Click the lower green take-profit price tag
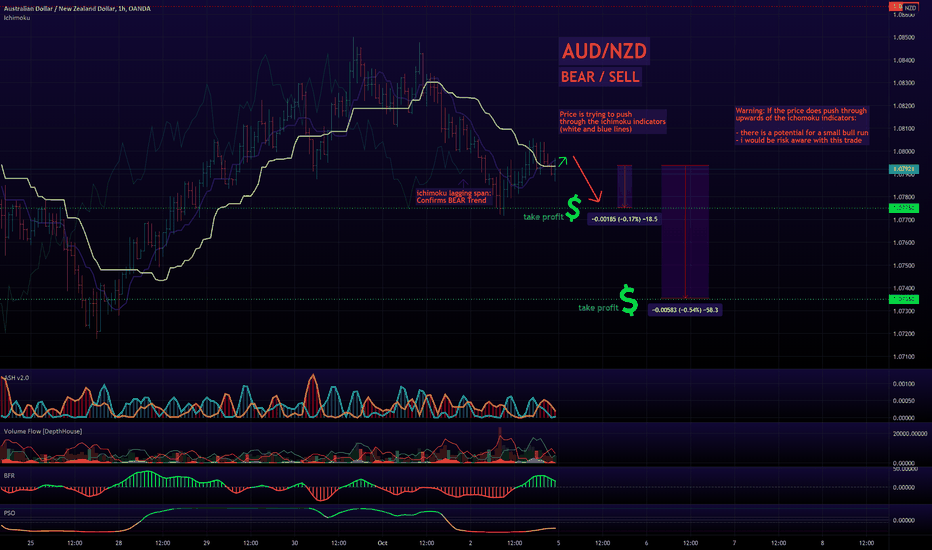This screenshot has width=932, height=550. point(903,299)
